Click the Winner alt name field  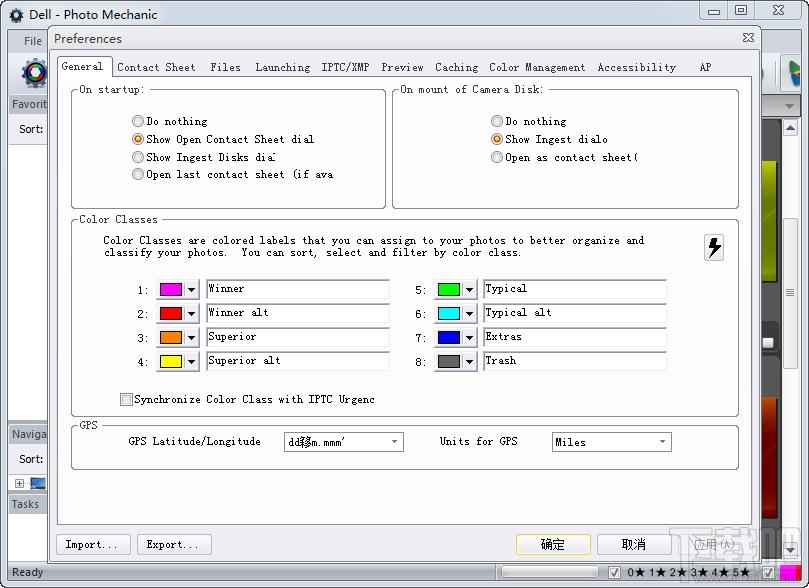coord(298,313)
